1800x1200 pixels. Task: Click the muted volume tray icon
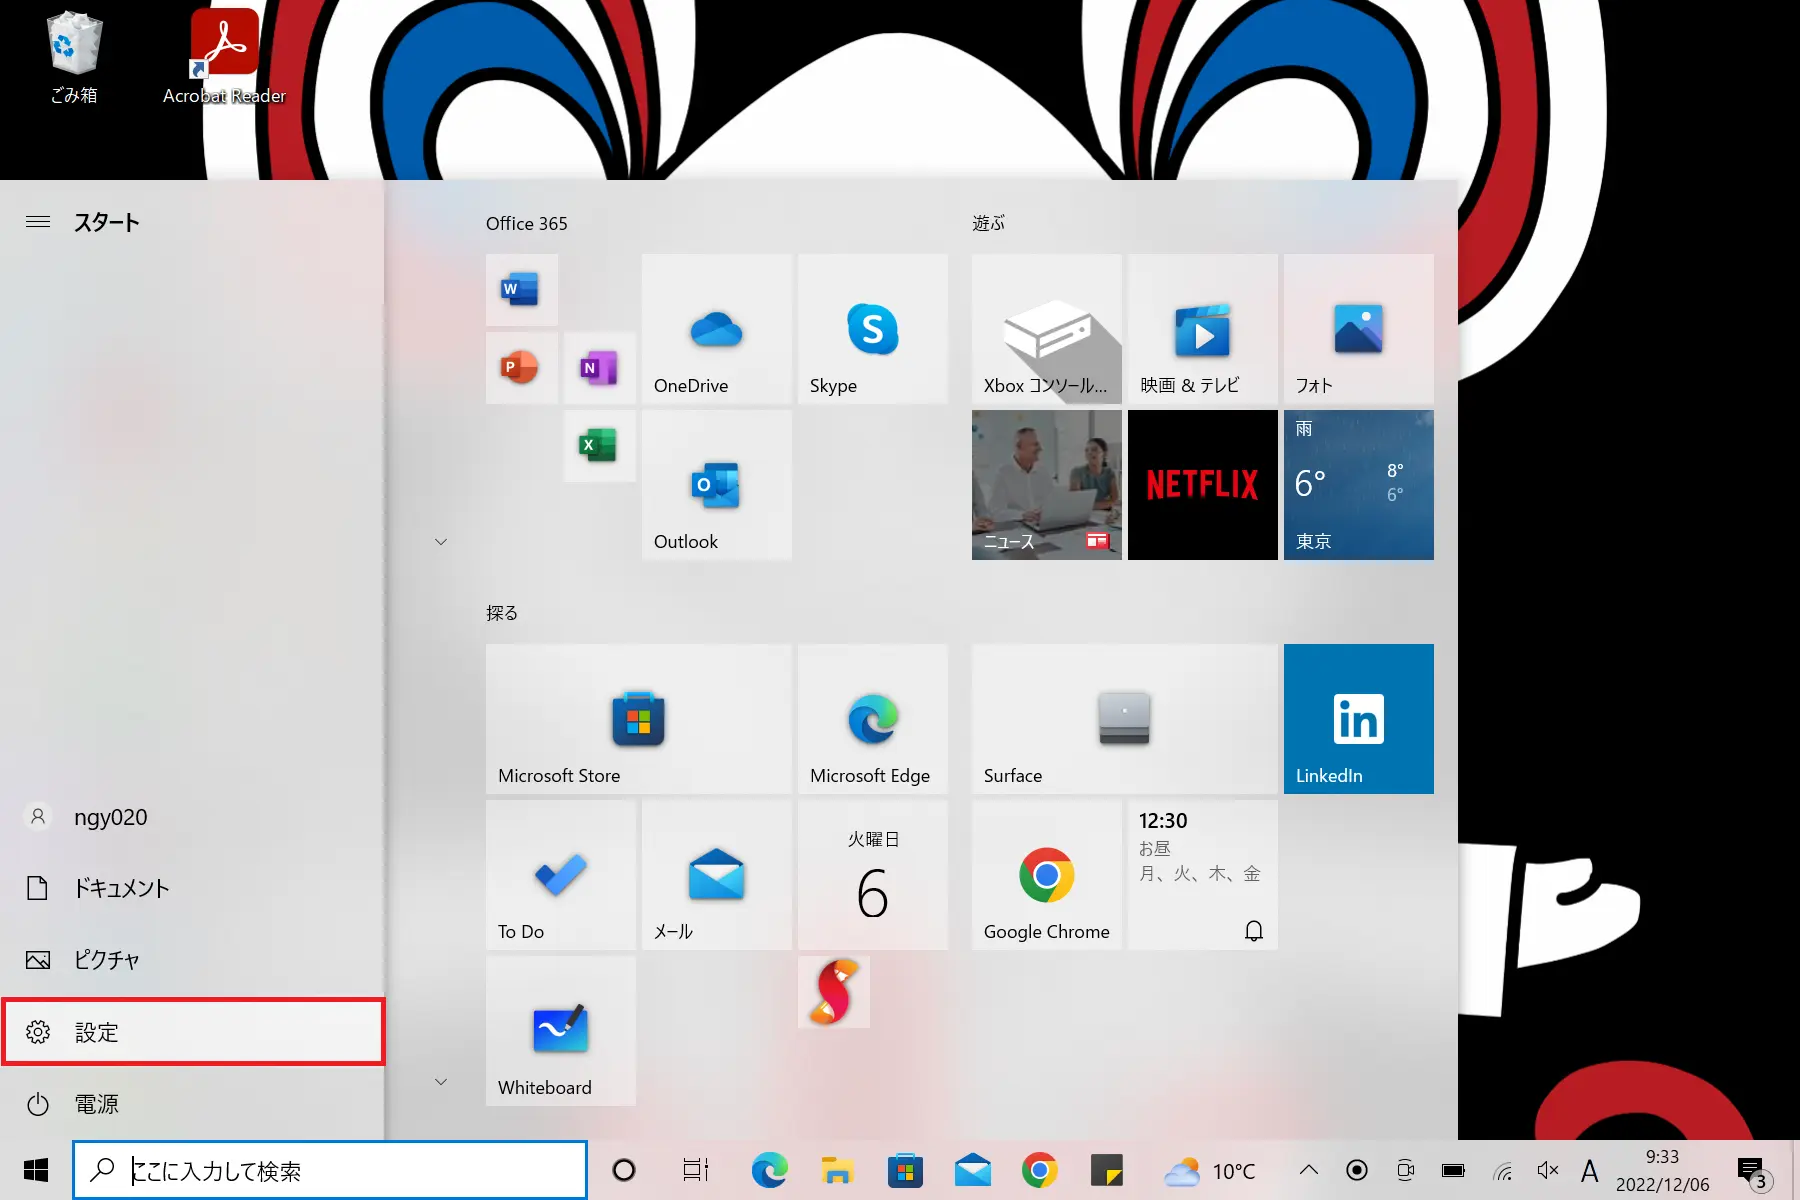pos(1548,1170)
